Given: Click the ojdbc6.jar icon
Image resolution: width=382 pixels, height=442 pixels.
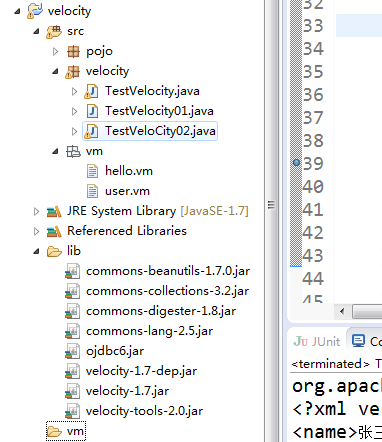Looking at the screenshot, I should click(73, 351).
